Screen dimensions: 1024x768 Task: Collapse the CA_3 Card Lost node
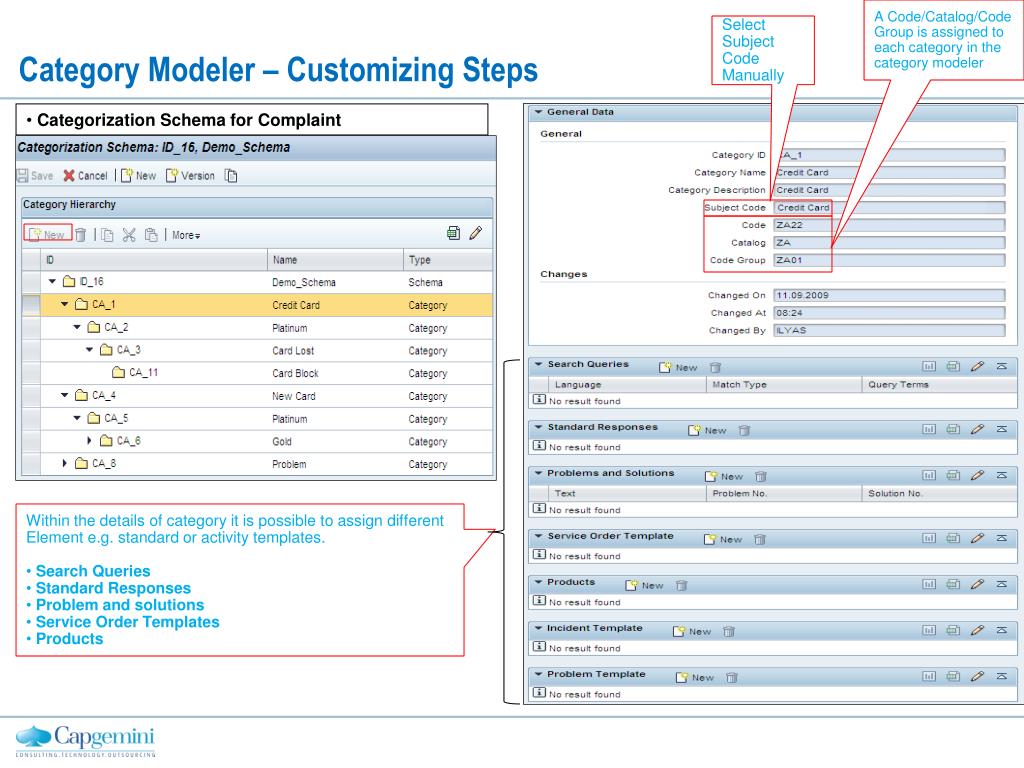tap(89, 349)
